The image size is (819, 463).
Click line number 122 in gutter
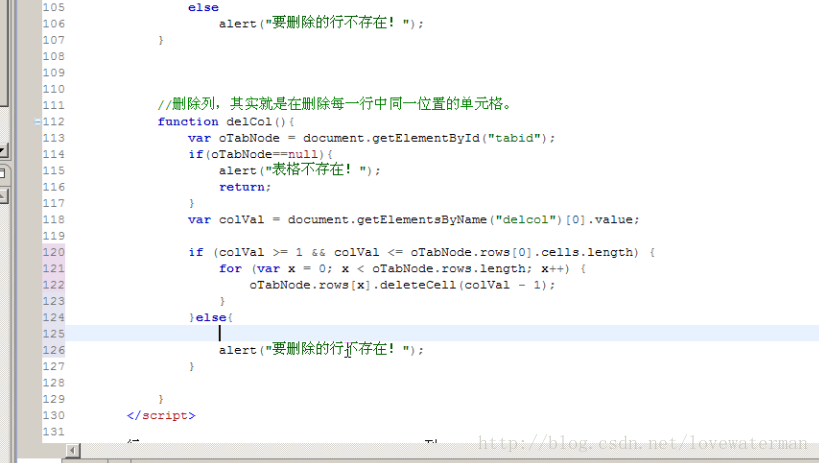coord(54,285)
